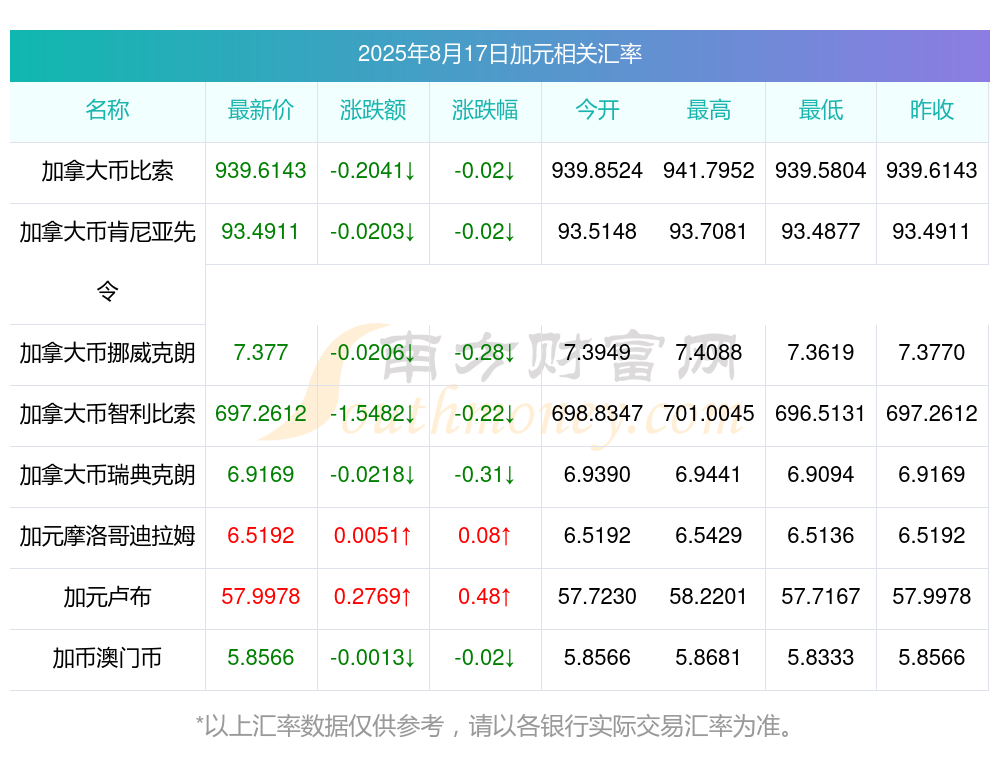Click latest price 697.2612 in green
This screenshot has height=757, width=1000.
pyautogui.click(x=261, y=414)
